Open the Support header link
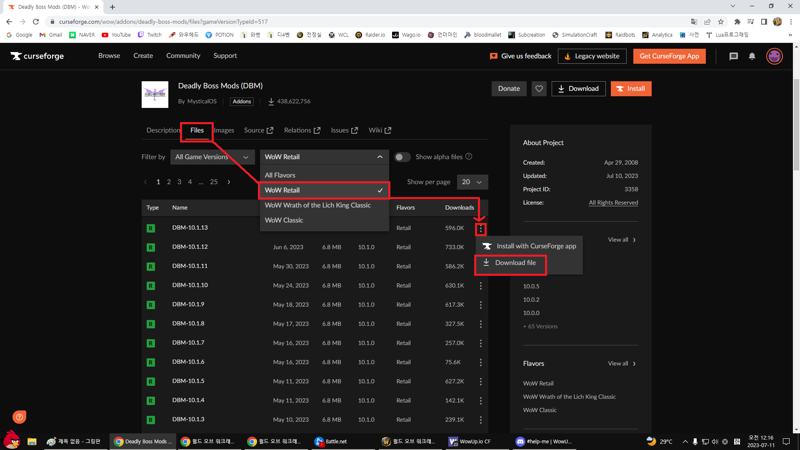This screenshot has height=450, width=800. (x=225, y=56)
